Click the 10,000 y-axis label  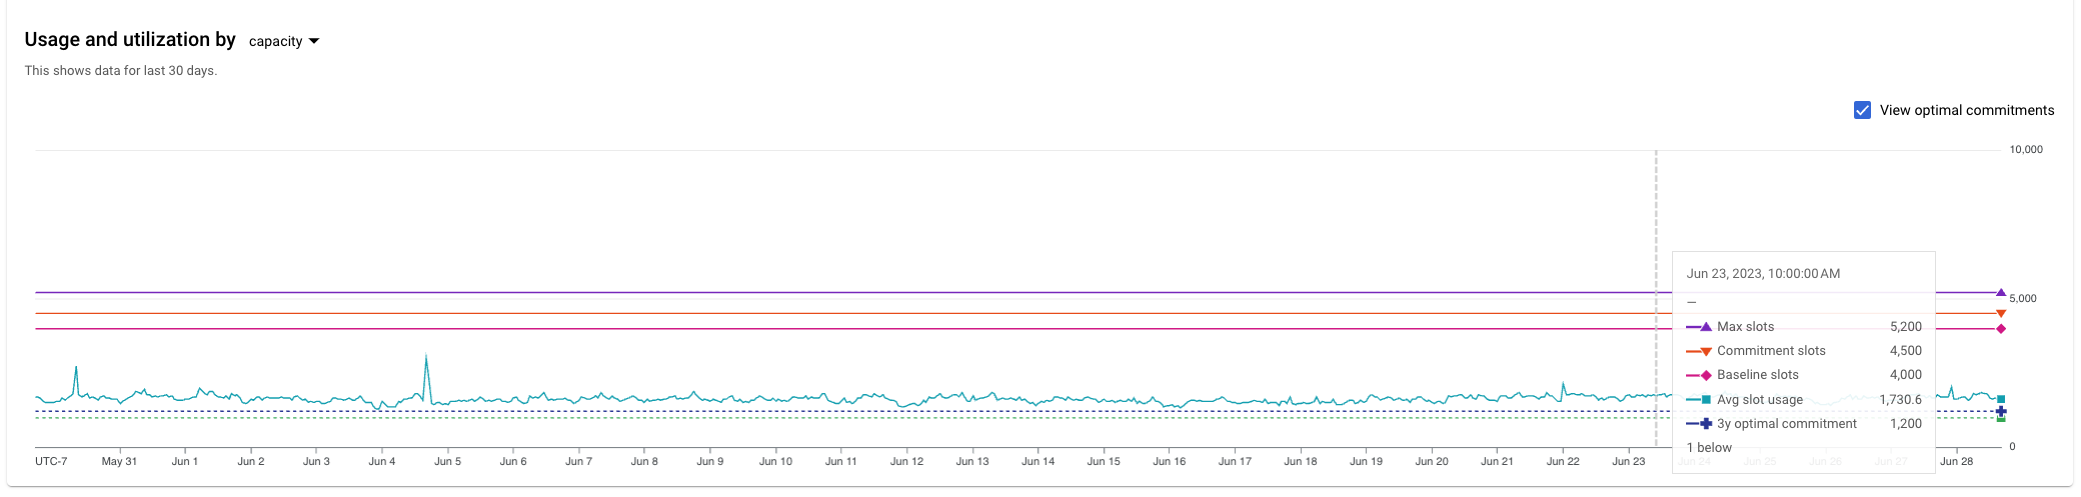2026,149
